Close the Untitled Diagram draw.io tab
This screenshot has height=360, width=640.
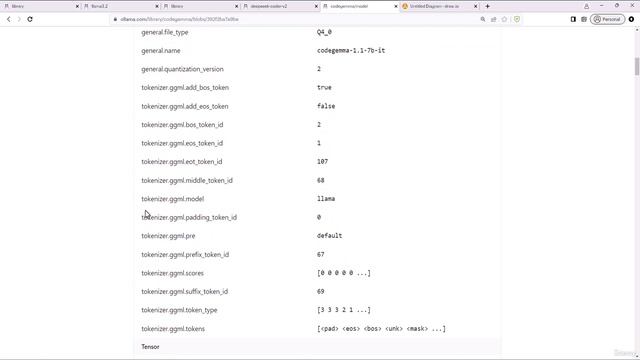[476, 7]
